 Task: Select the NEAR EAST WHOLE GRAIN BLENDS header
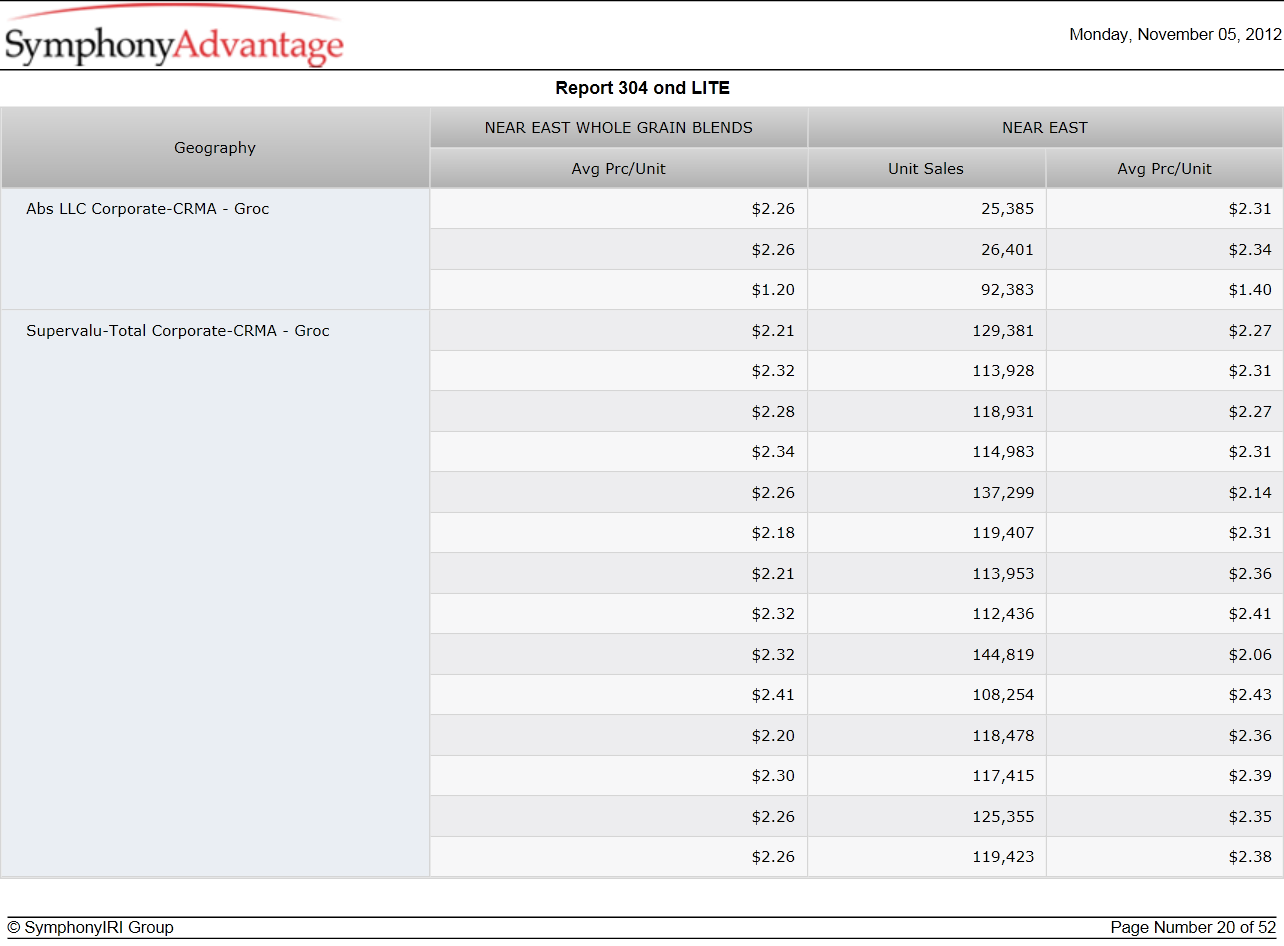point(619,128)
